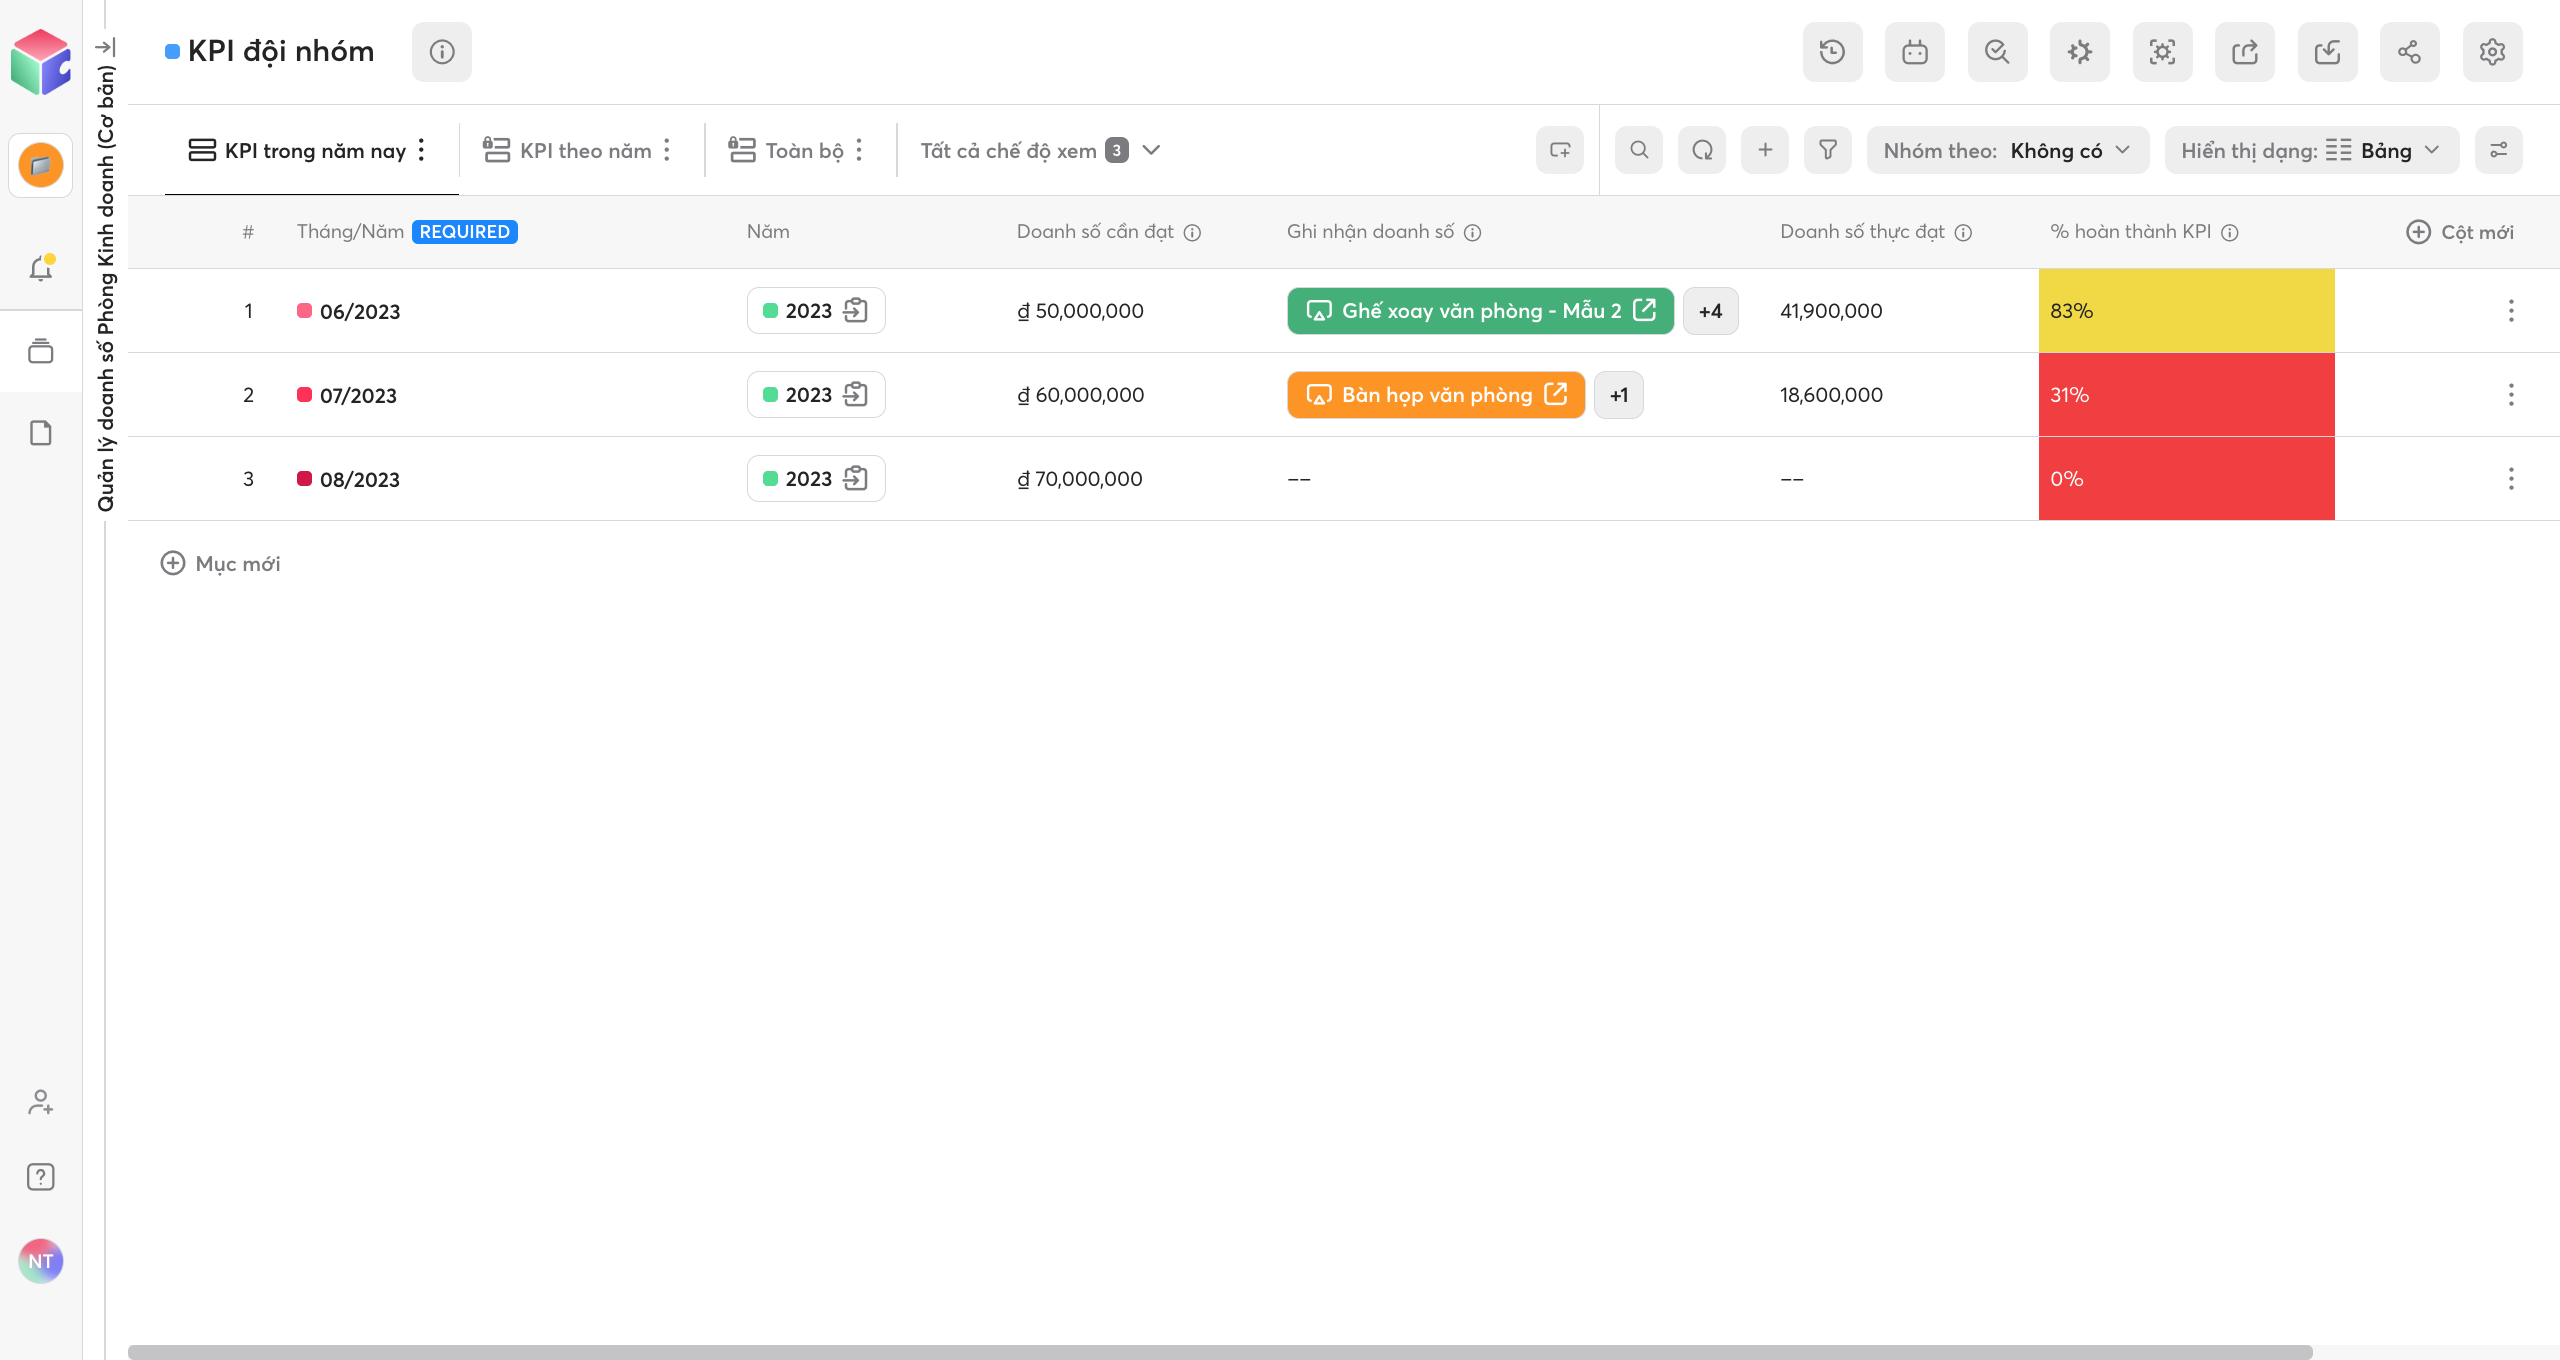Image resolution: width=2560 pixels, height=1360 pixels.
Task: Click the info icon beside KPI đội nhóm
Action: click(442, 52)
